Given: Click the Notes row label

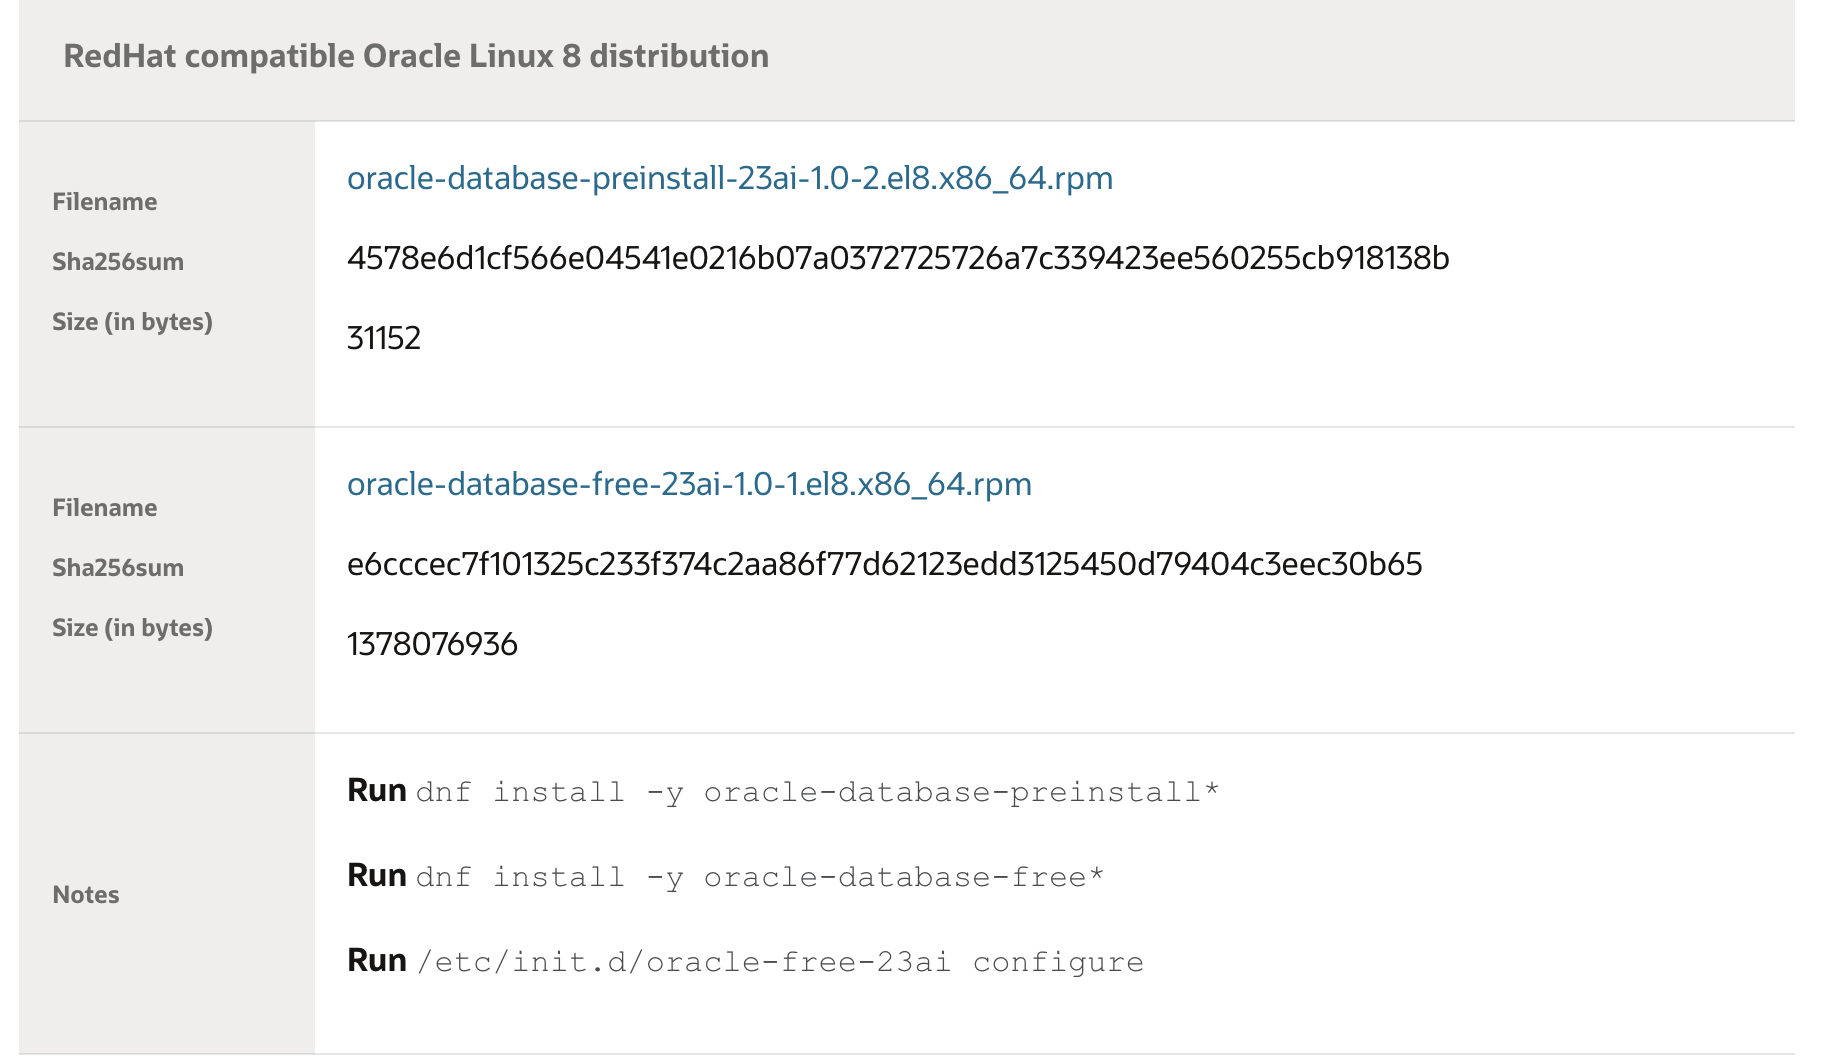Looking at the screenshot, I should click(x=86, y=895).
